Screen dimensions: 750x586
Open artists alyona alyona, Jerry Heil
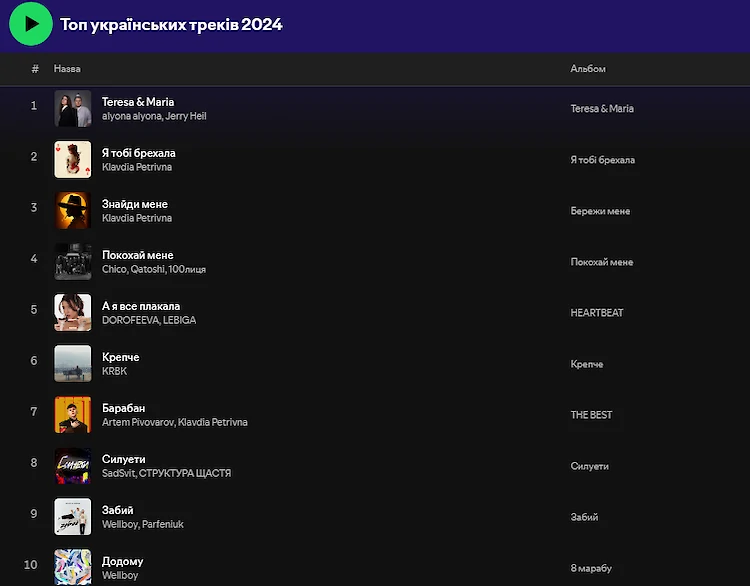click(x=154, y=116)
